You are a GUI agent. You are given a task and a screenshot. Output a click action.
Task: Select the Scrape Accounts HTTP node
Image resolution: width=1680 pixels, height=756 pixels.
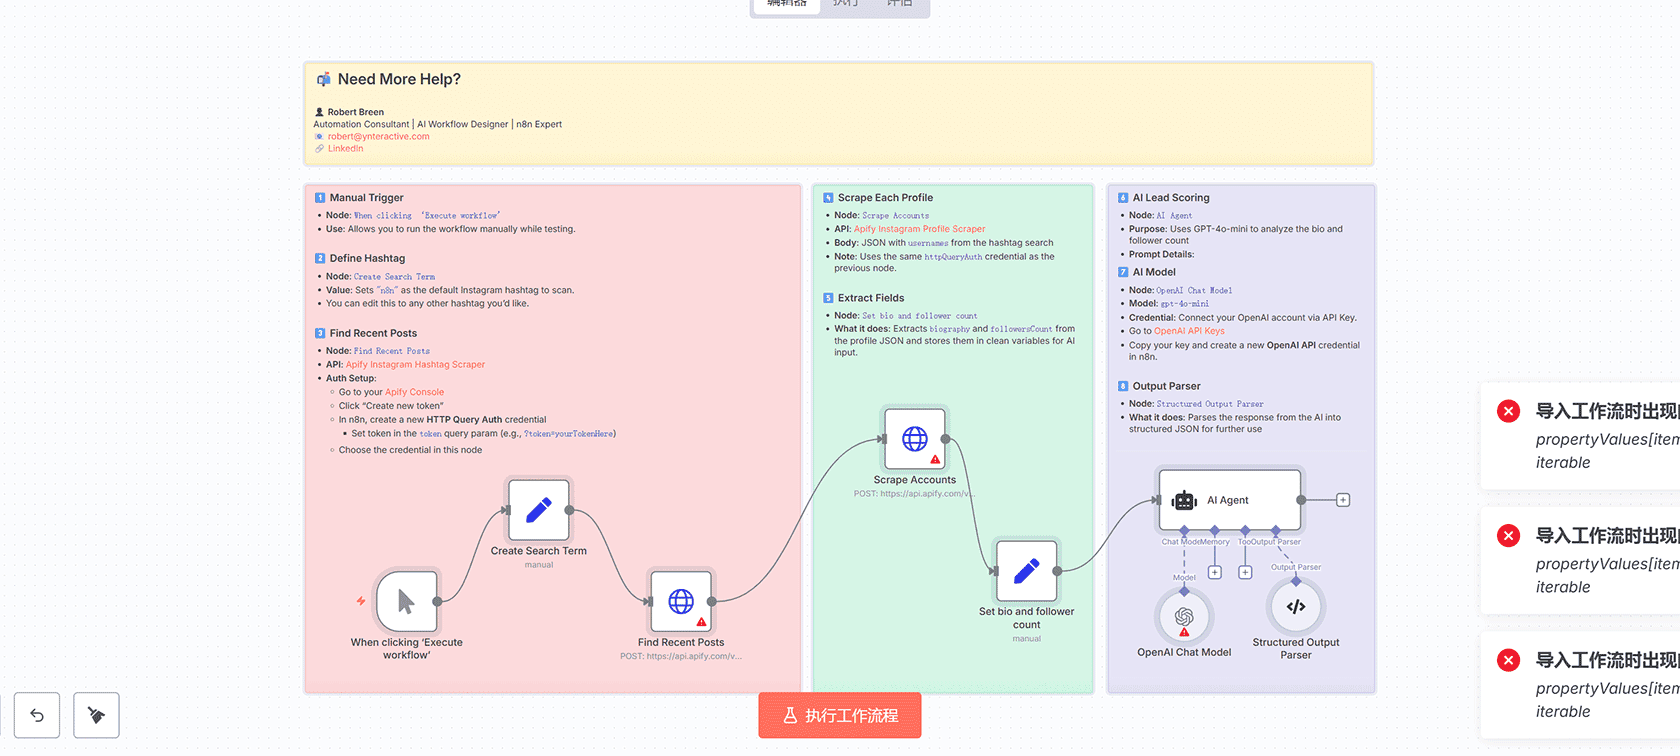pos(914,439)
